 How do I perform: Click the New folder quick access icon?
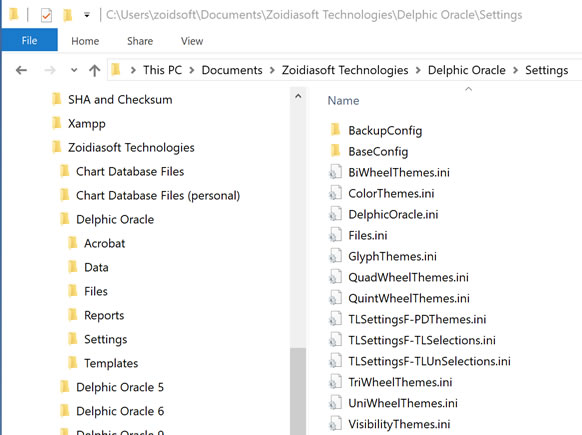[68, 15]
